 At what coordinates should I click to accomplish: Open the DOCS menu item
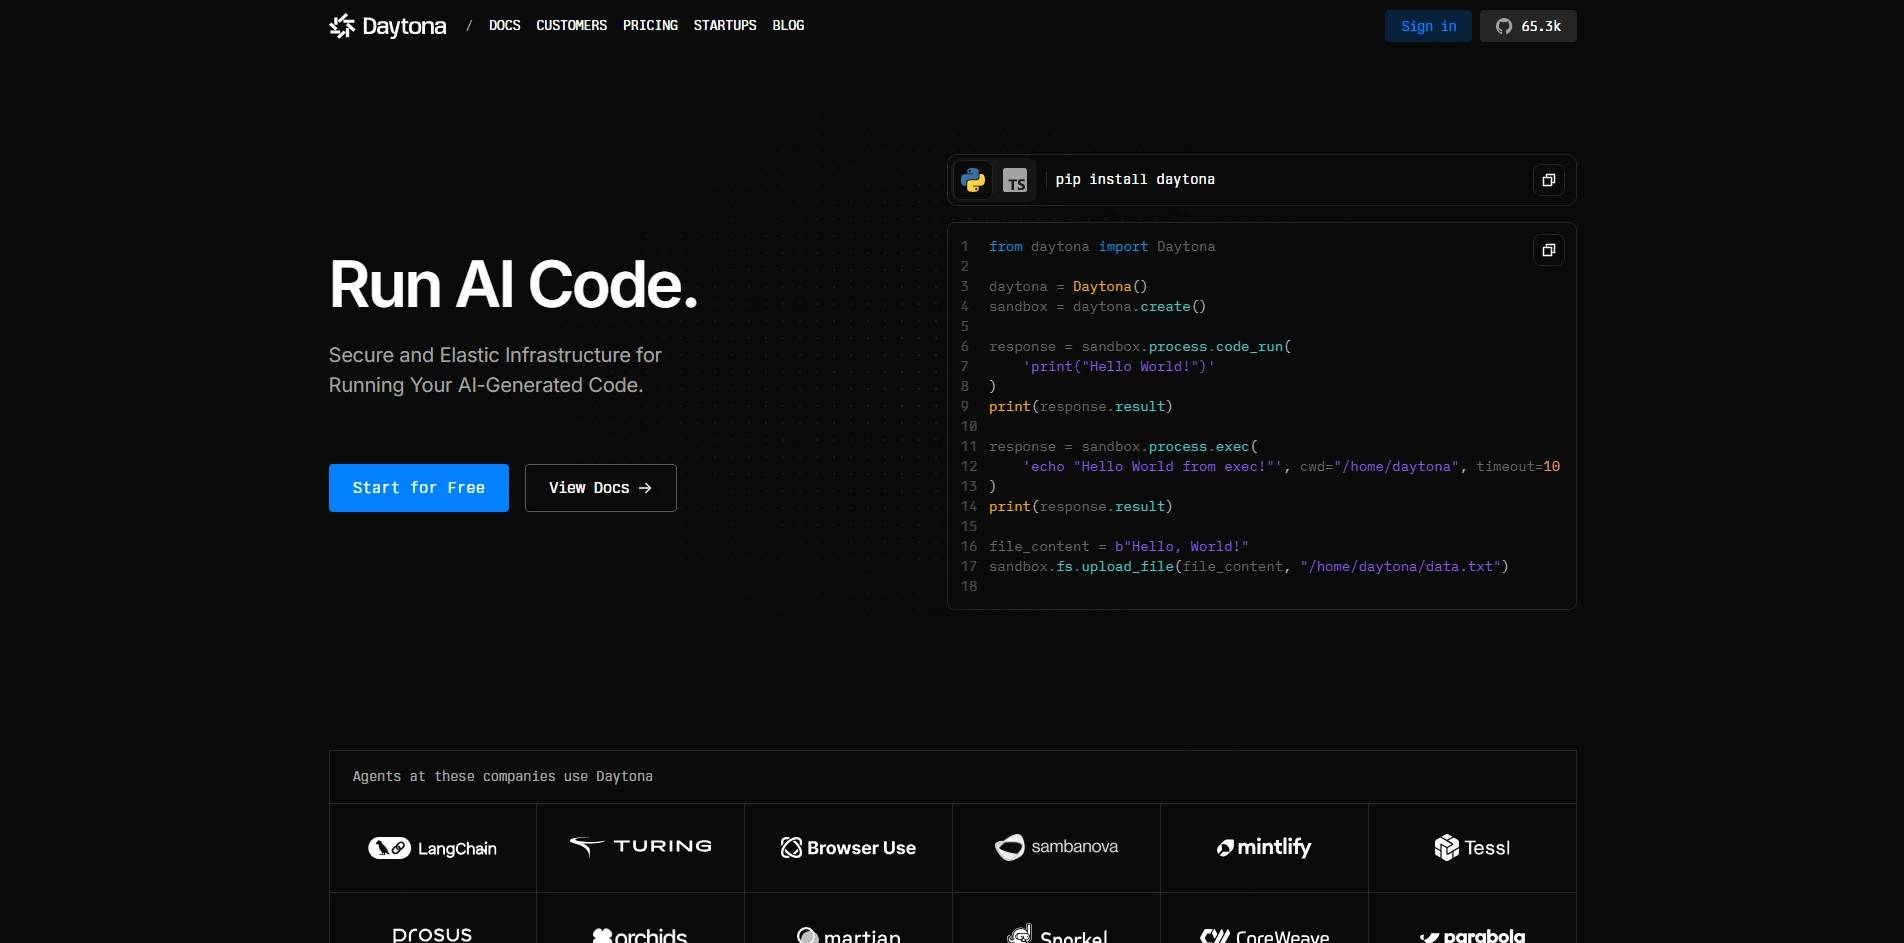pyautogui.click(x=504, y=26)
